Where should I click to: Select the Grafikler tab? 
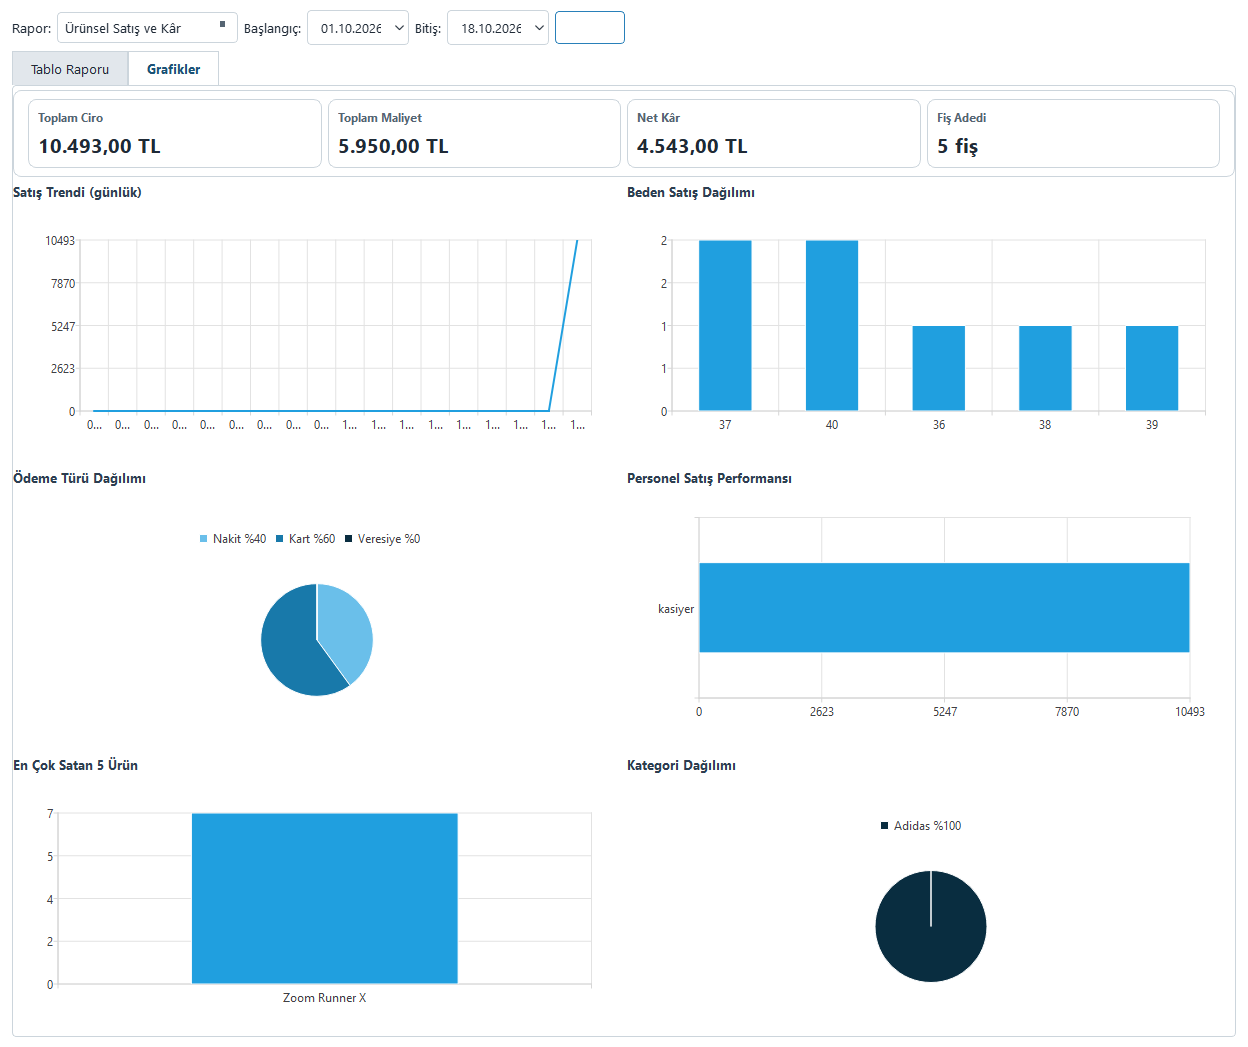click(173, 69)
